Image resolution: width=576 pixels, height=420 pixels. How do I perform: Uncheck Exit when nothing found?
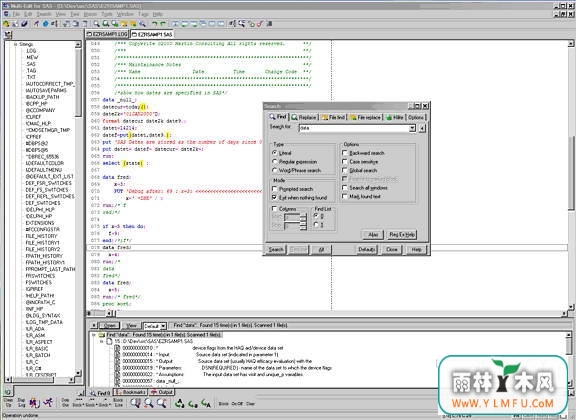(274, 197)
